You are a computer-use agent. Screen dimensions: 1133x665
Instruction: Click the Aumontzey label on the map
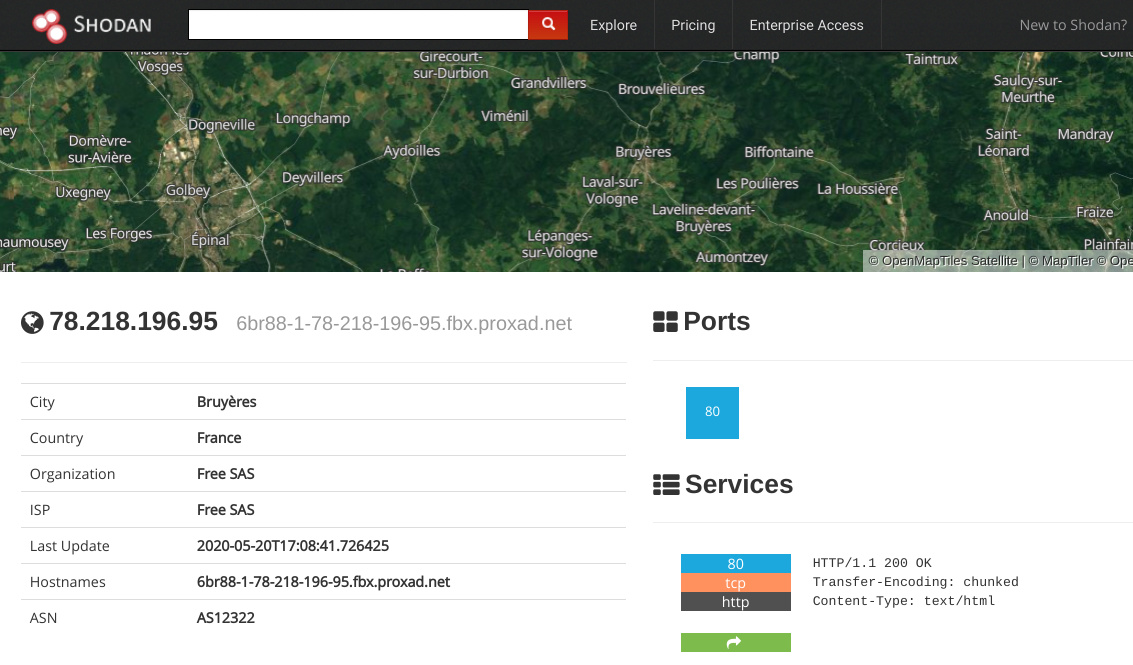click(x=732, y=257)
